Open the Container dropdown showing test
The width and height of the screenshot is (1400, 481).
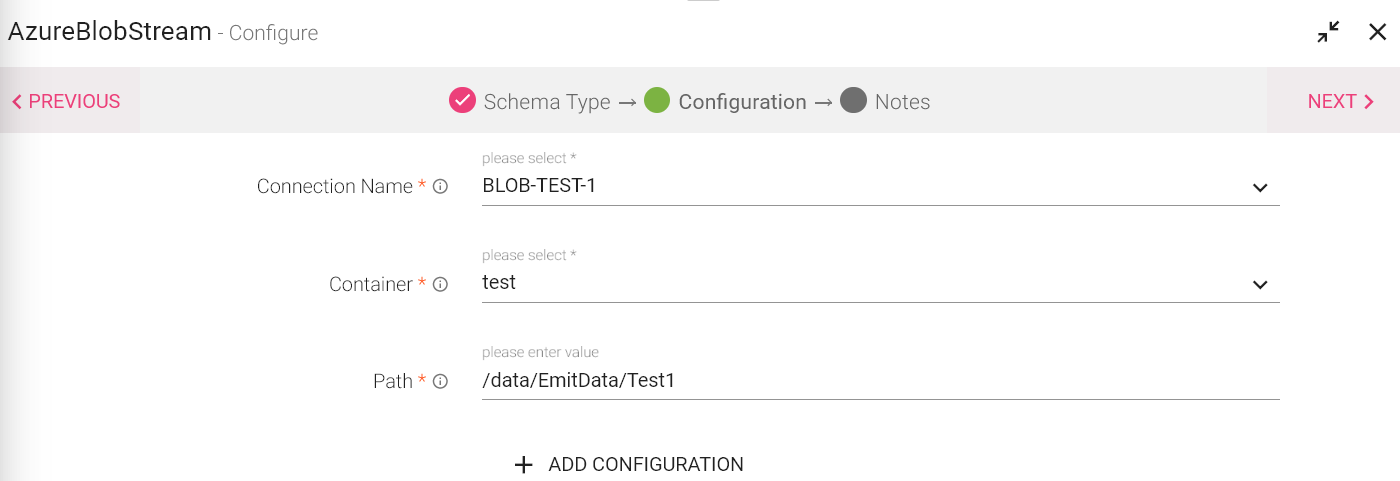[860, 283]
